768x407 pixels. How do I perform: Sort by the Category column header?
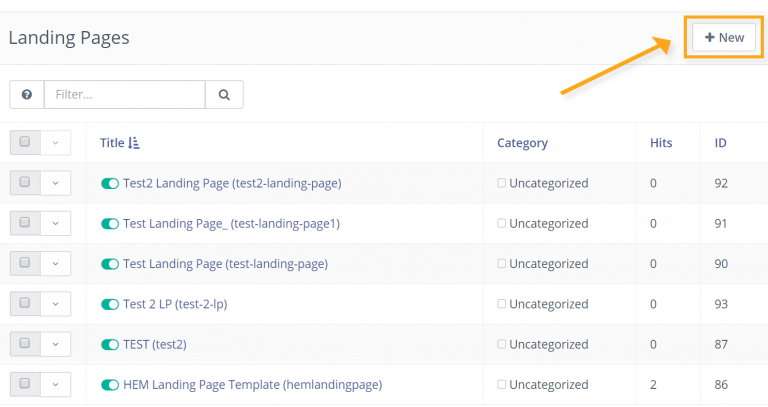point(522,143)
